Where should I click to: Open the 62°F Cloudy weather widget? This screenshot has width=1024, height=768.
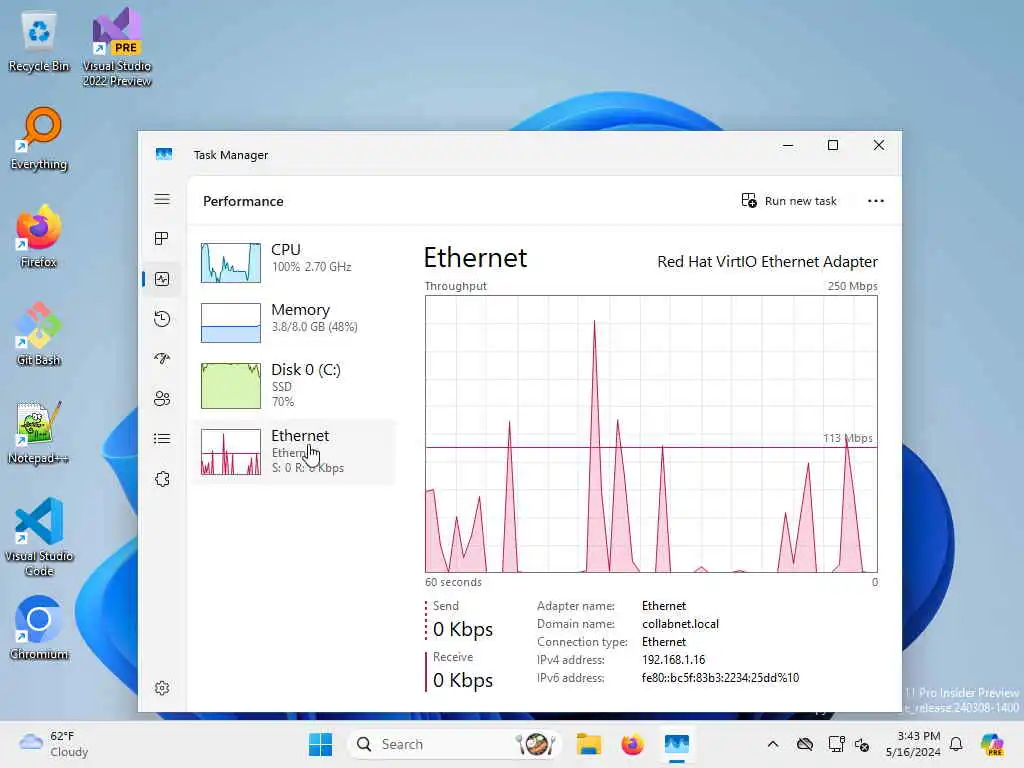[x=54, y=744]
